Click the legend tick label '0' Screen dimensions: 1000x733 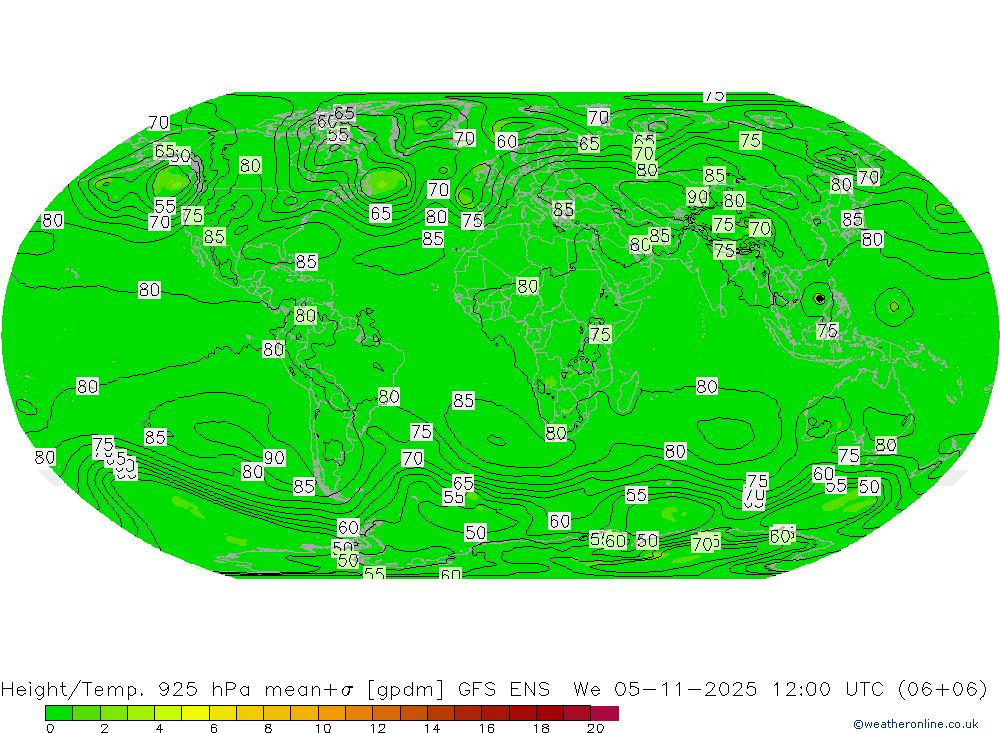pos(50,728)
